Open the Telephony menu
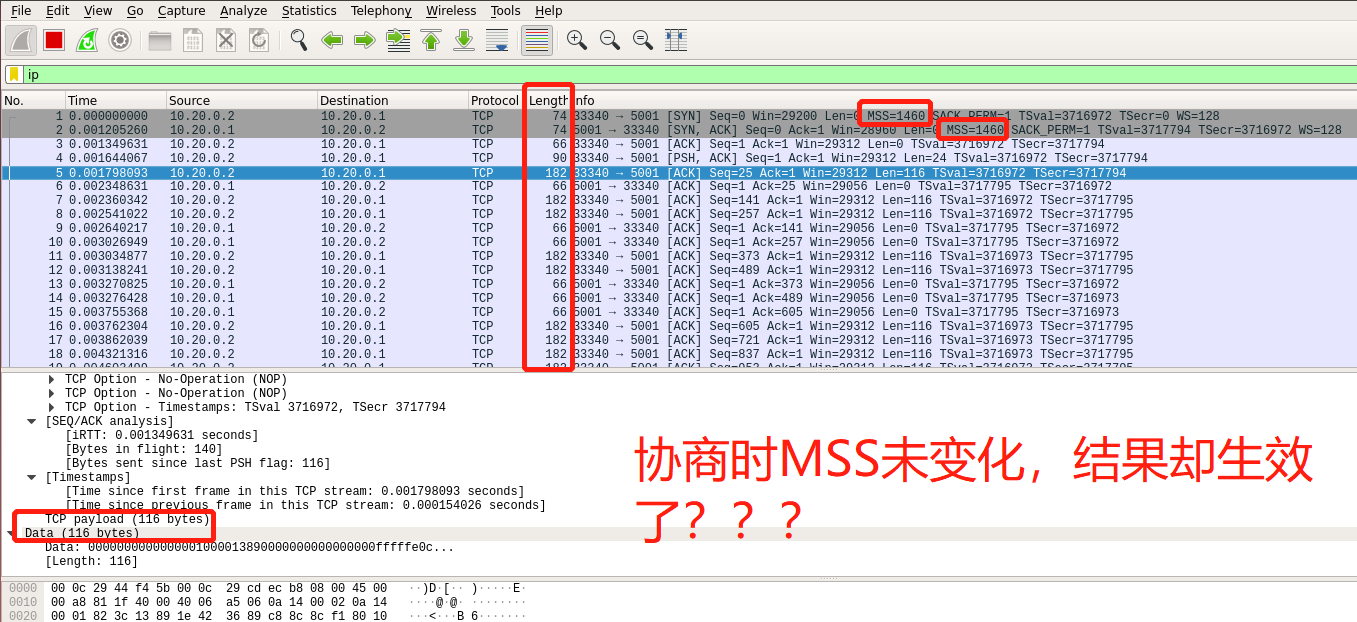The height and width of the screenshot is (622, 1357). 380,11
